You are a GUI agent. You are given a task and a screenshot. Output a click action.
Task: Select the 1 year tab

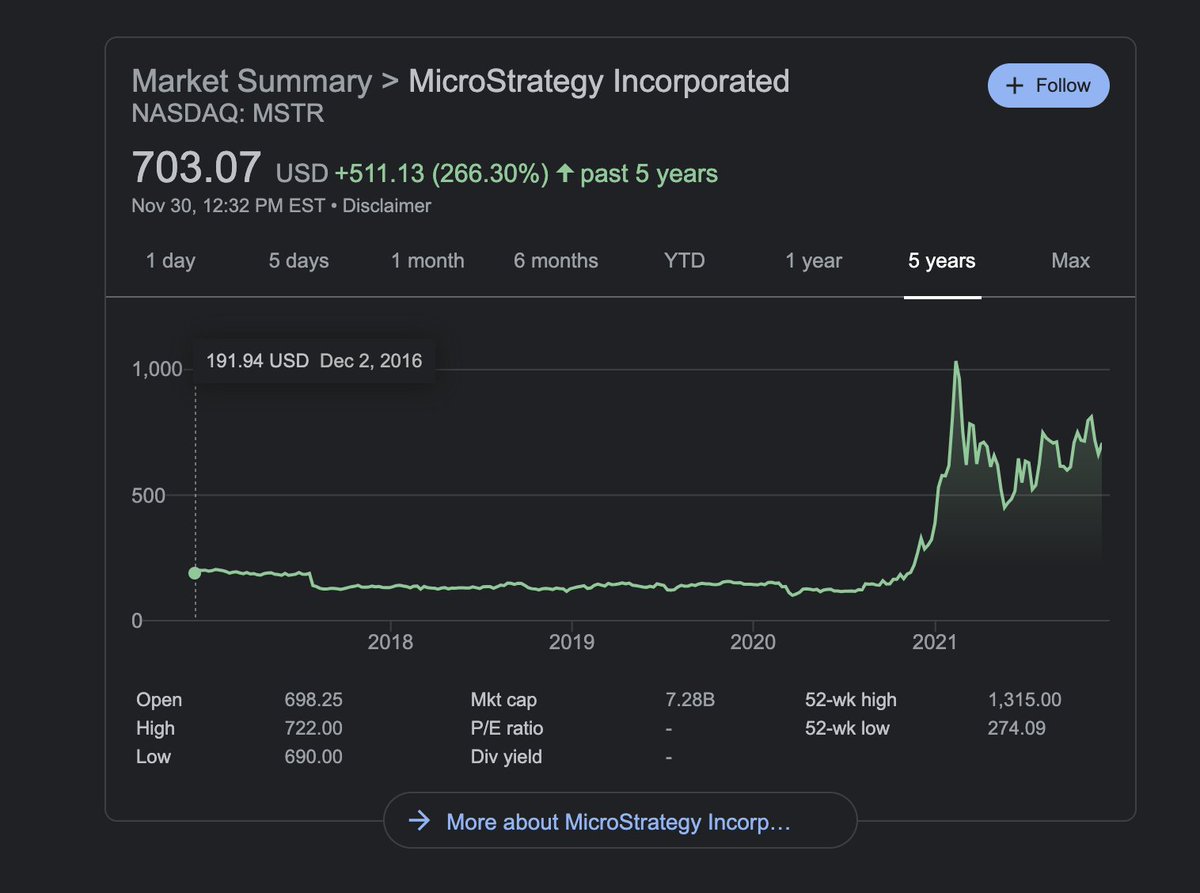pos(813,261)
